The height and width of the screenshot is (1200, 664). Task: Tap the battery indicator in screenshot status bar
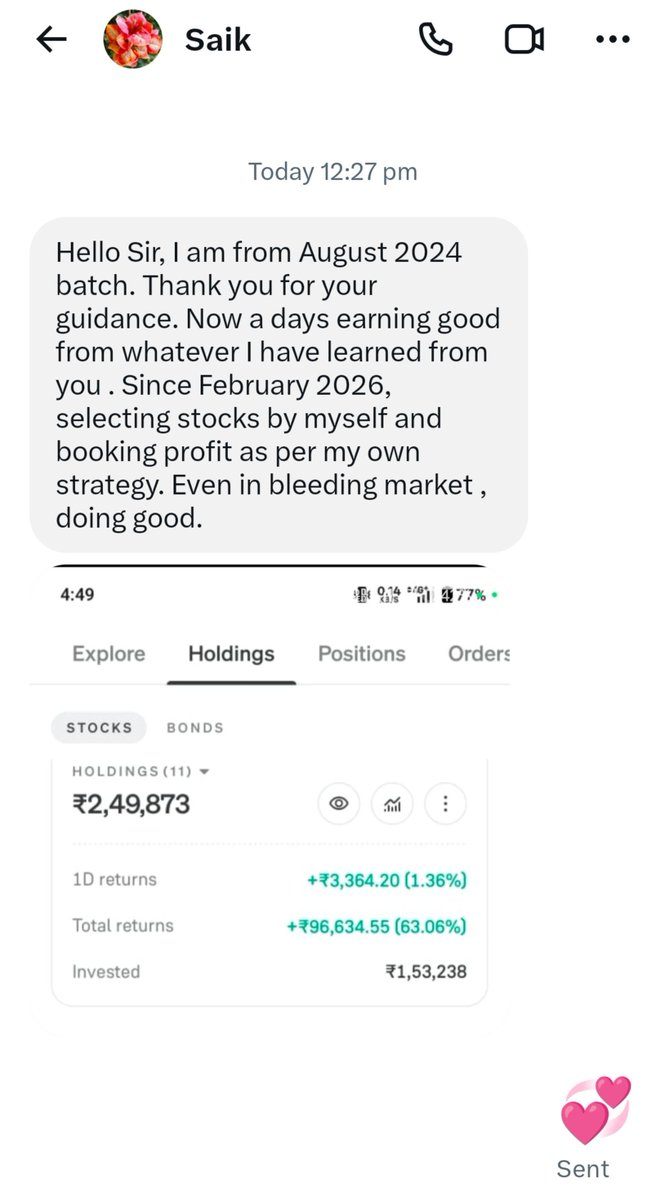(465, 595)
